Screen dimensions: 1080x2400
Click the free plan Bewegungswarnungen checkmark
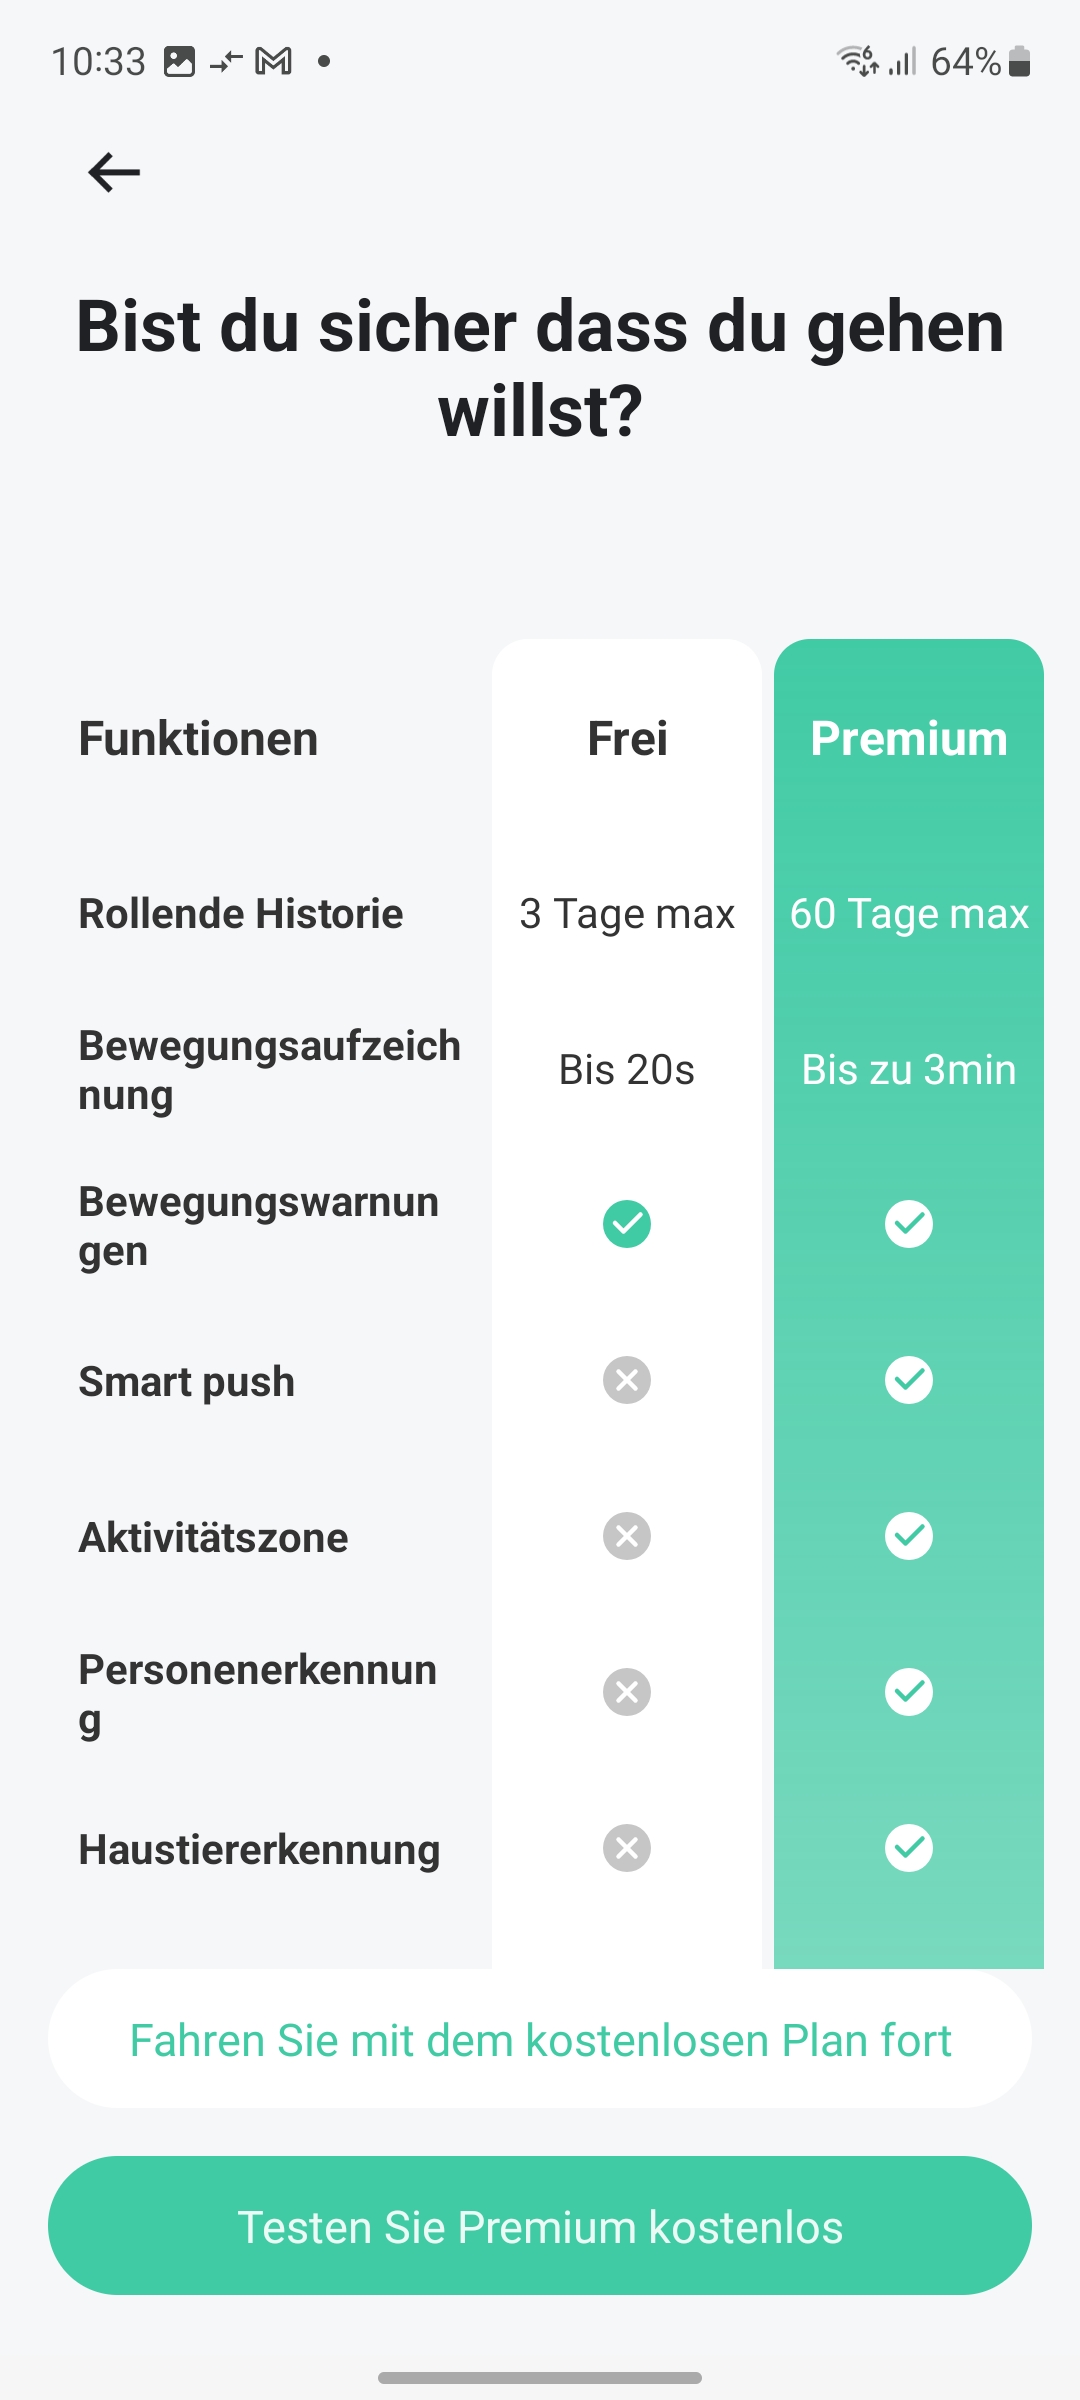click(627, 1224)
